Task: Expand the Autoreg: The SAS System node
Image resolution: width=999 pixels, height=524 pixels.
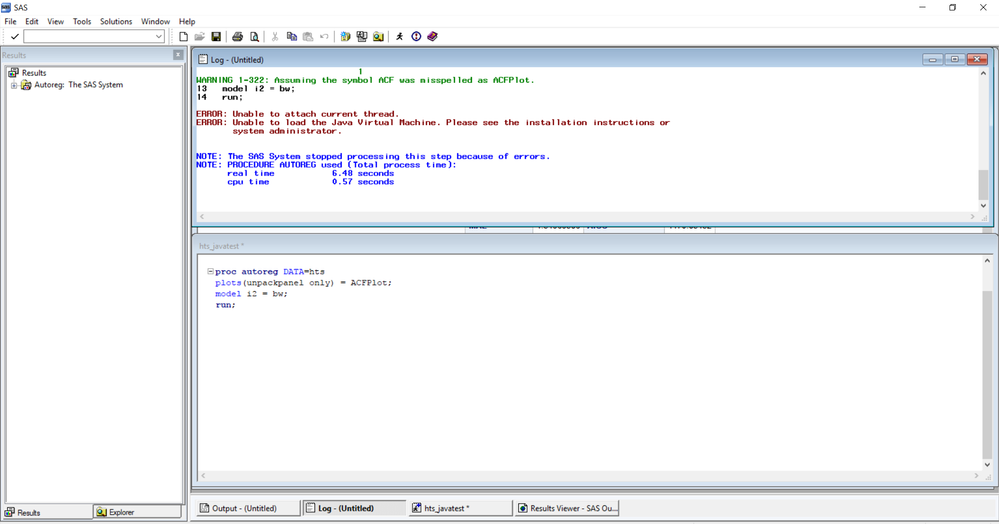Action: point(14,85)
